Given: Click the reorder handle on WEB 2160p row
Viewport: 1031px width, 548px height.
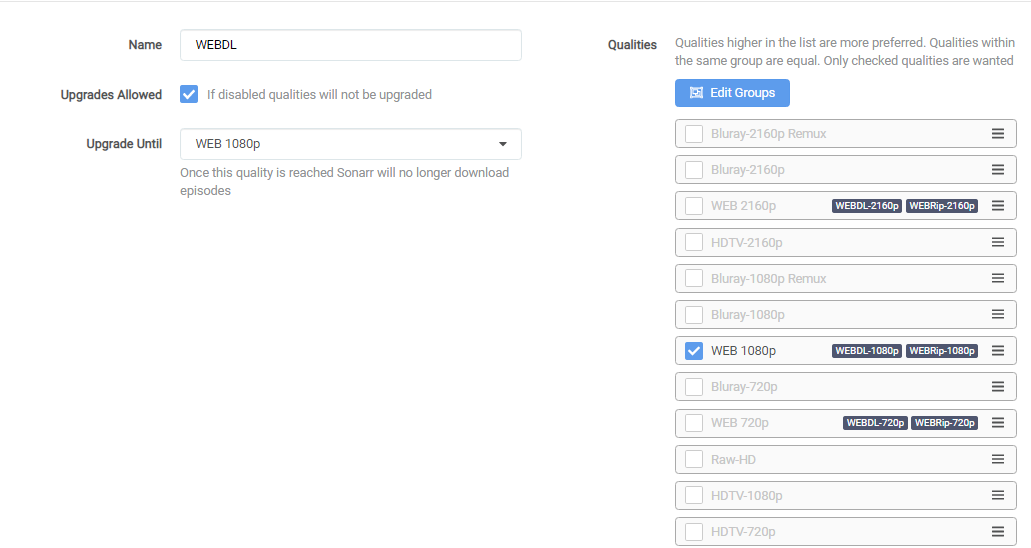Looking at the screenshot, I should click(x=997, y=206).
